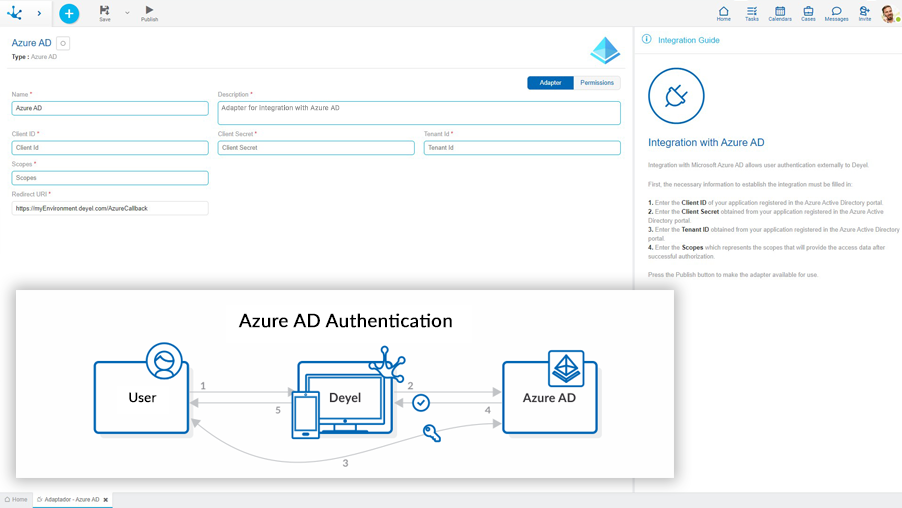902x508 pixels.
Task: Click the Client Secret input field
Action: (316, 148)
